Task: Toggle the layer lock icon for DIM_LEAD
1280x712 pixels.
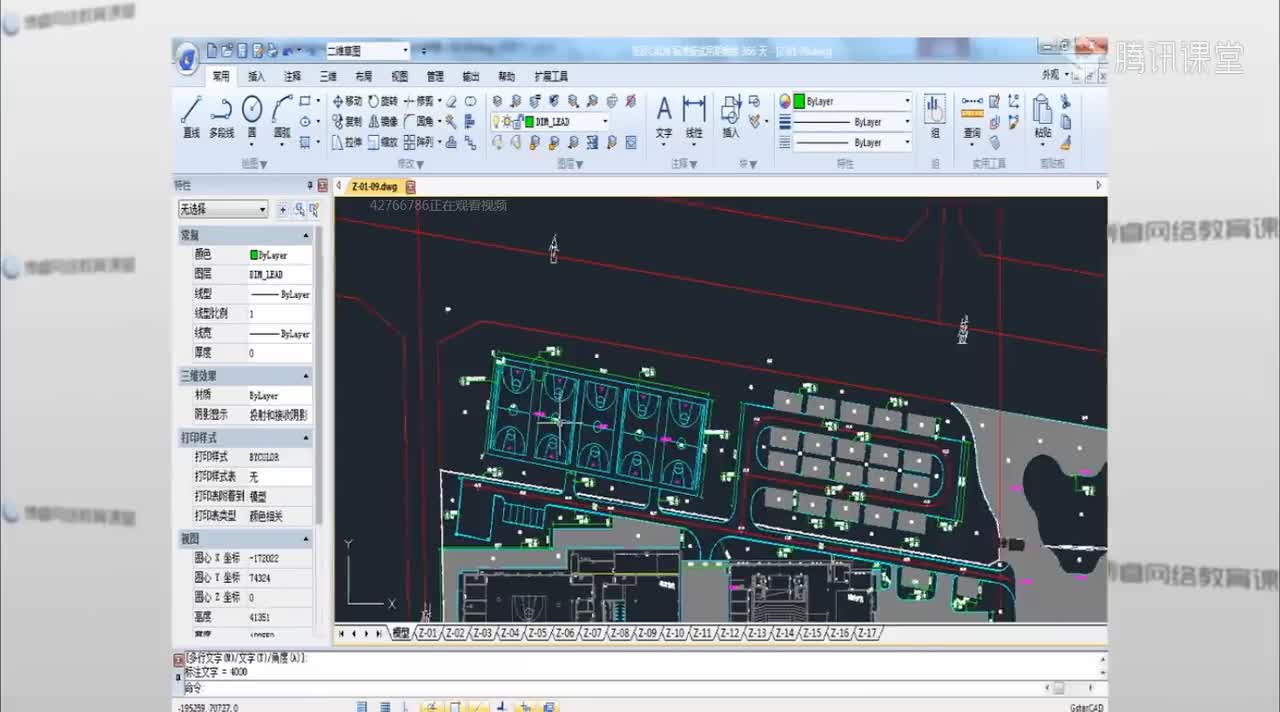Action: point(518,121)
